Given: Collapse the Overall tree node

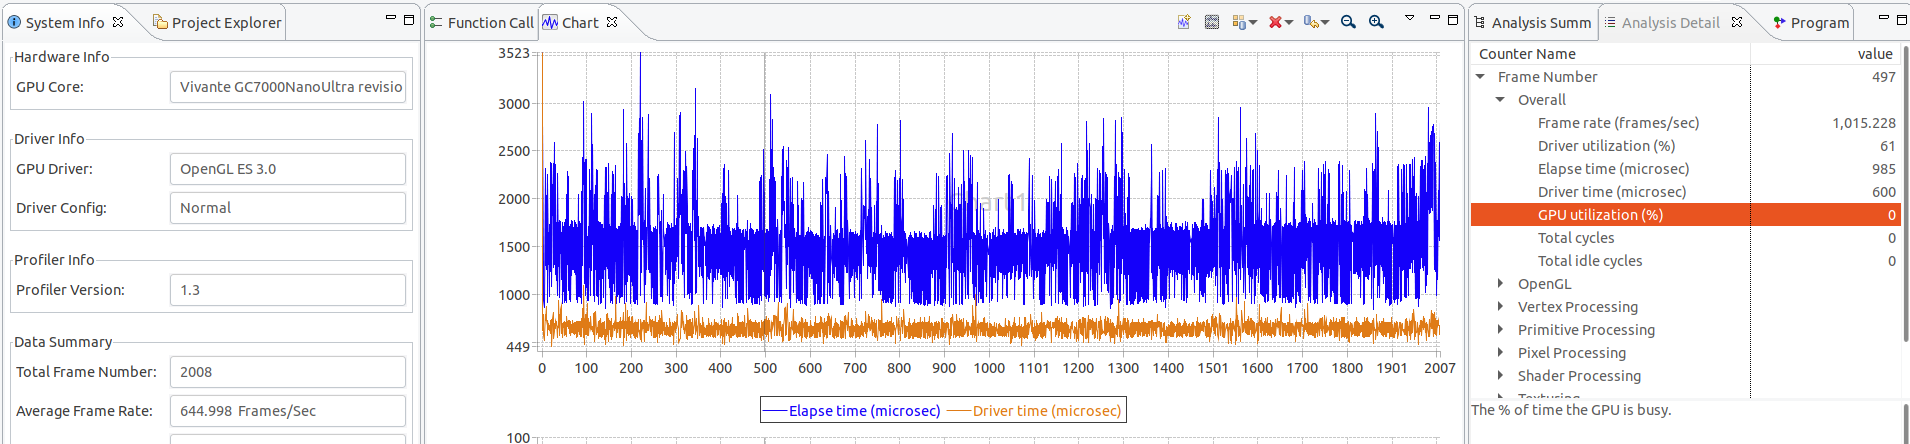Looking at the screenshot, I should point(1500,100).
